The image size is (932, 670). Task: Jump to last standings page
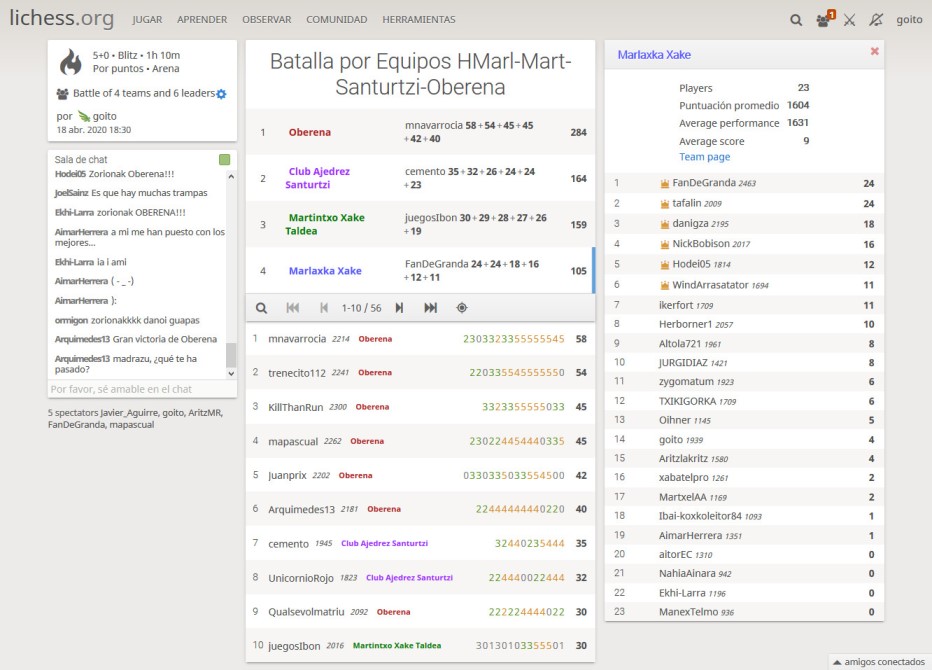point(430,308)
